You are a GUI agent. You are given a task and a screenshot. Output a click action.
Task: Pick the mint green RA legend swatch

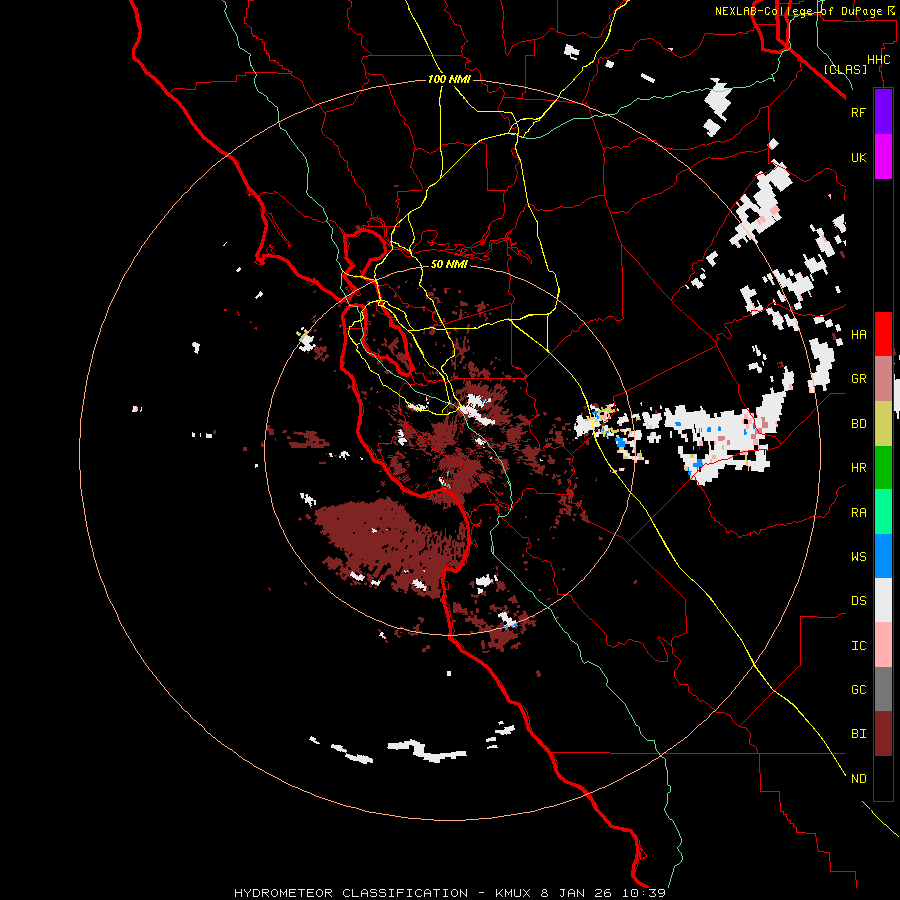[883, 512]
